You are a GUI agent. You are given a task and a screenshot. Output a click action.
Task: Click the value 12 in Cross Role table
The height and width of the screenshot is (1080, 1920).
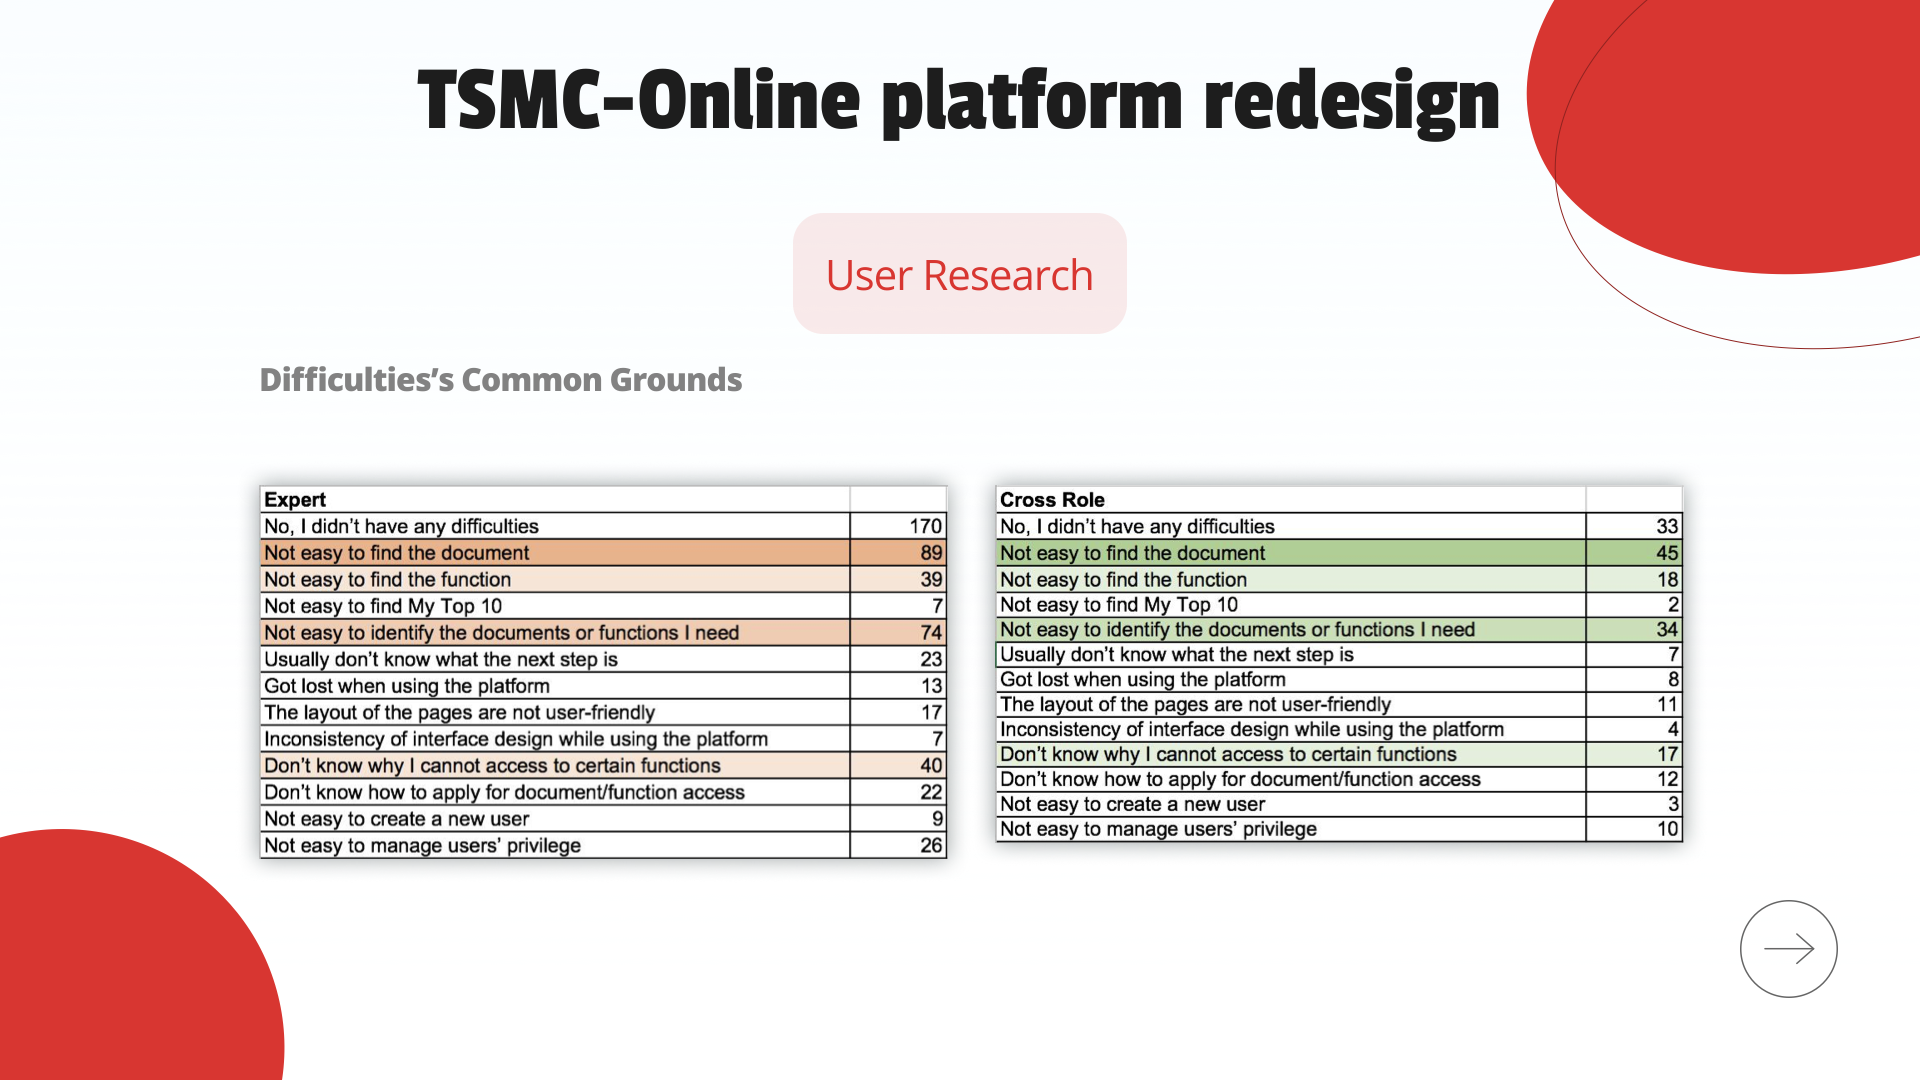tap(1667, 779)
